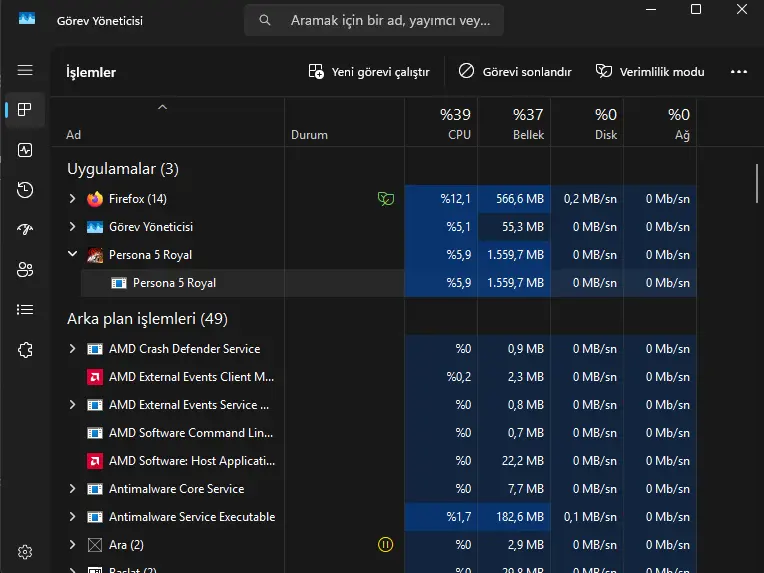
Task: Click Antimalware Service Executable CPU %1,7
Action: point(458,516)
